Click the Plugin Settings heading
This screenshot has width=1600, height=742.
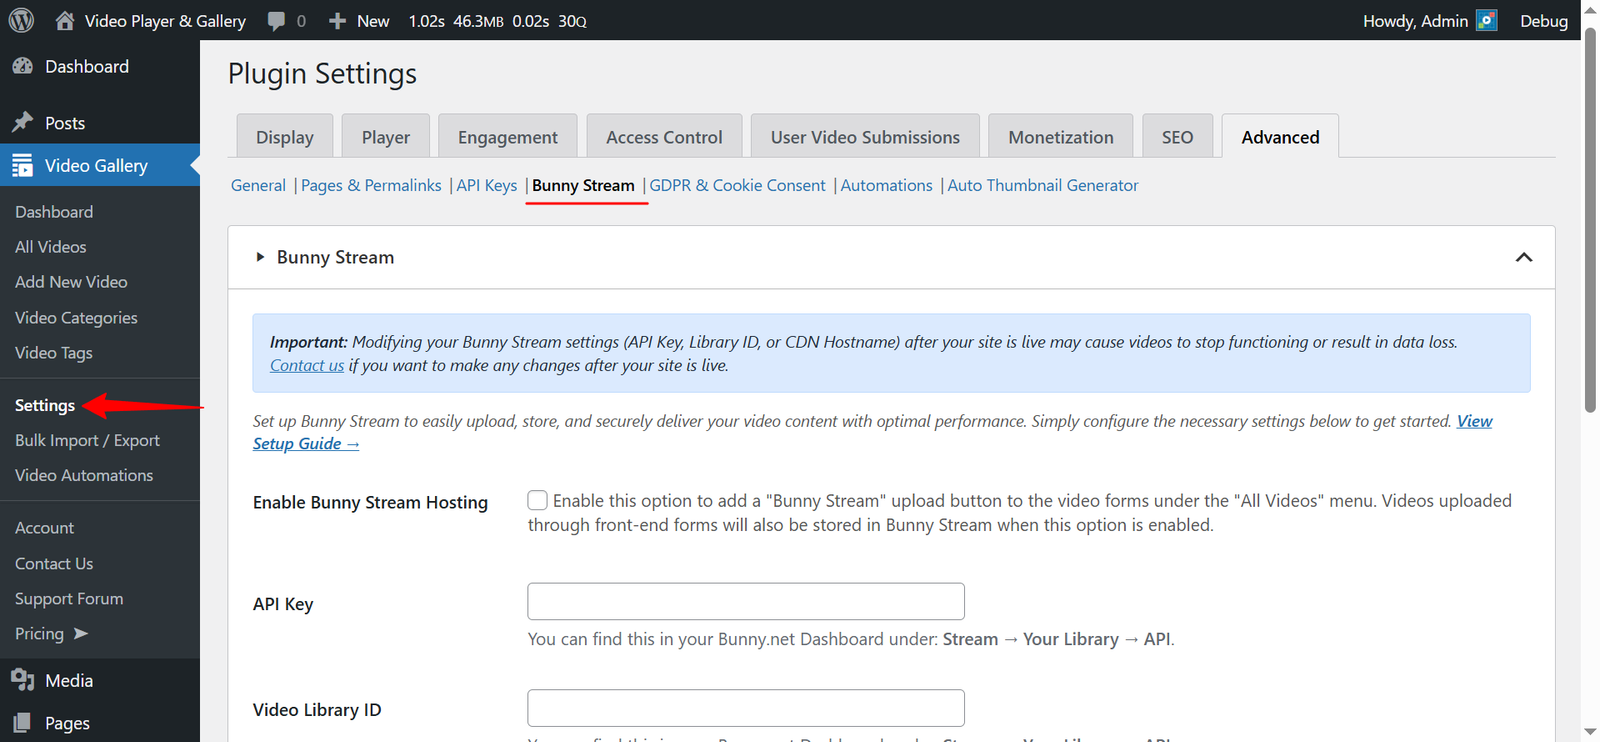(322, 73)
